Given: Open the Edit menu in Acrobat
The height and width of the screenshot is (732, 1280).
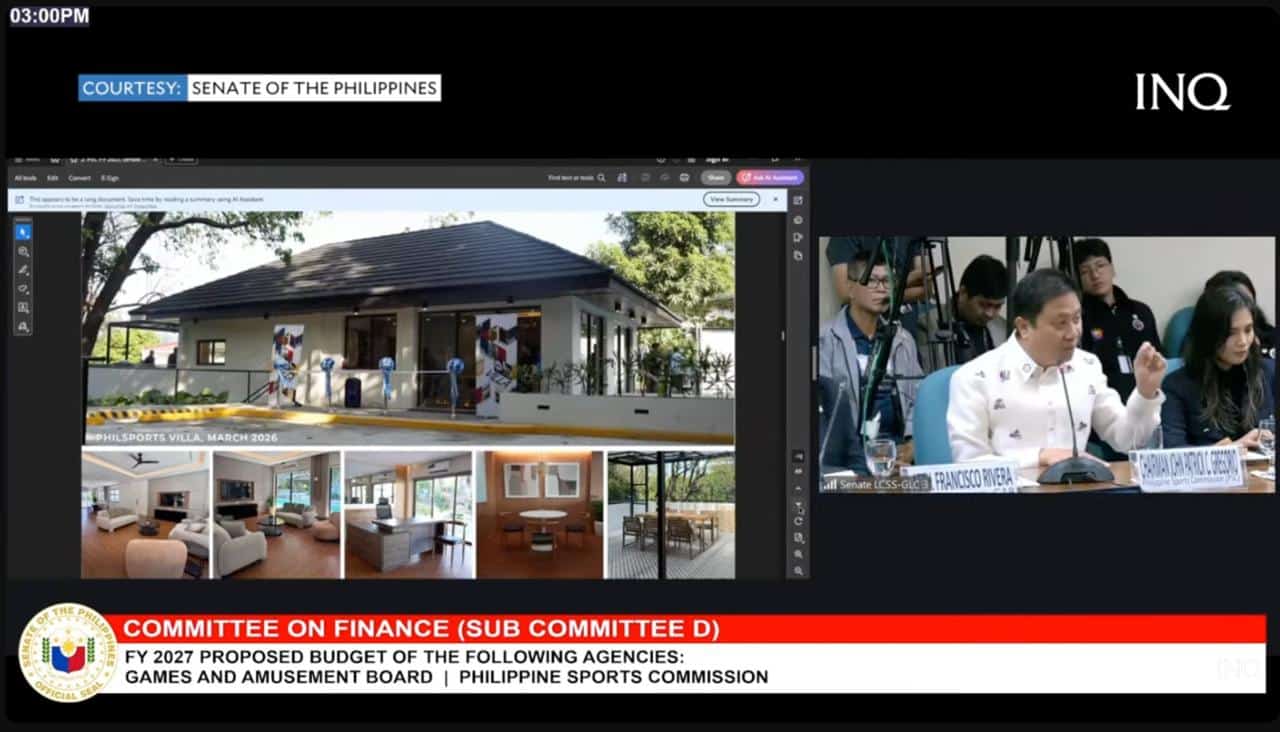Looking at the screenshot, I should coord(53,178).
